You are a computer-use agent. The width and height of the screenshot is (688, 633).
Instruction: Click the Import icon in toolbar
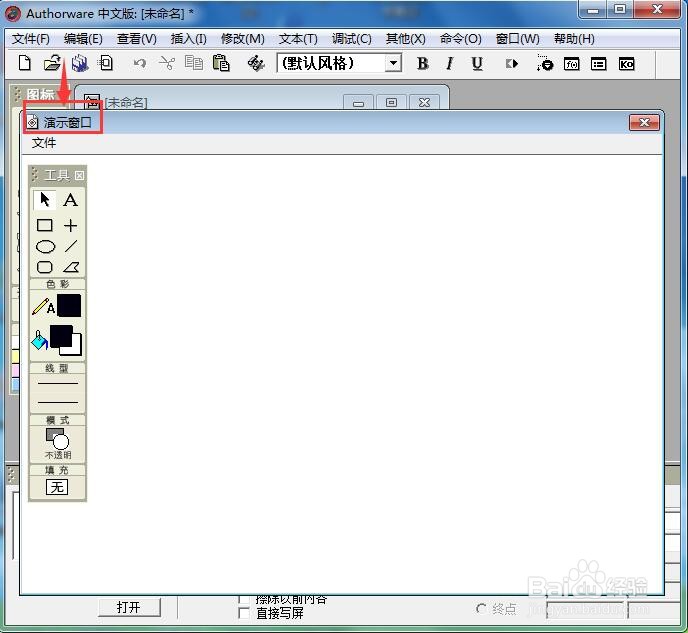click(106, 63)
